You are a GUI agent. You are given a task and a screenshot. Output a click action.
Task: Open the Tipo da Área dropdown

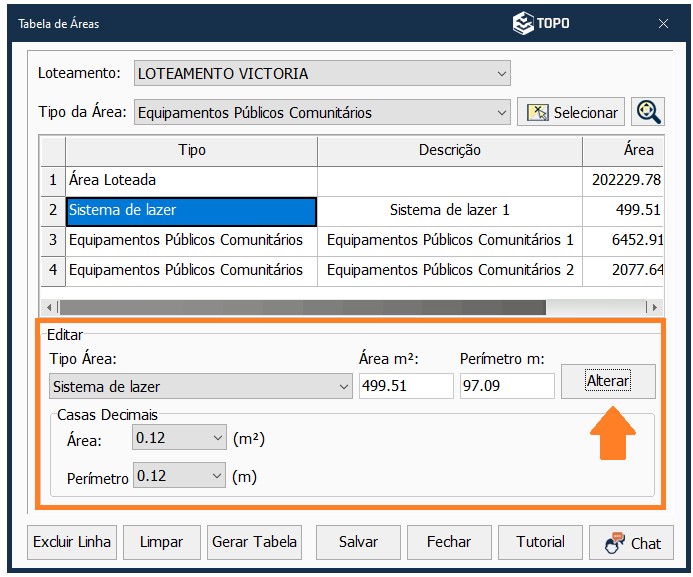[x=501, y=112]
